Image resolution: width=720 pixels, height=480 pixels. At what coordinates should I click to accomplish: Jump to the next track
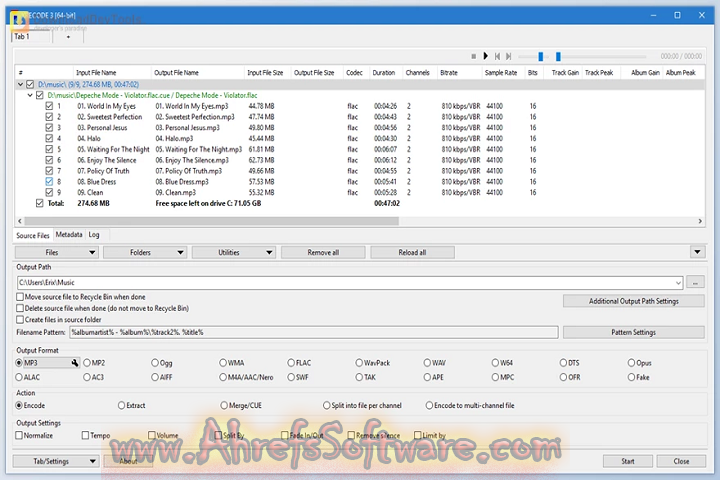point(508,56)
